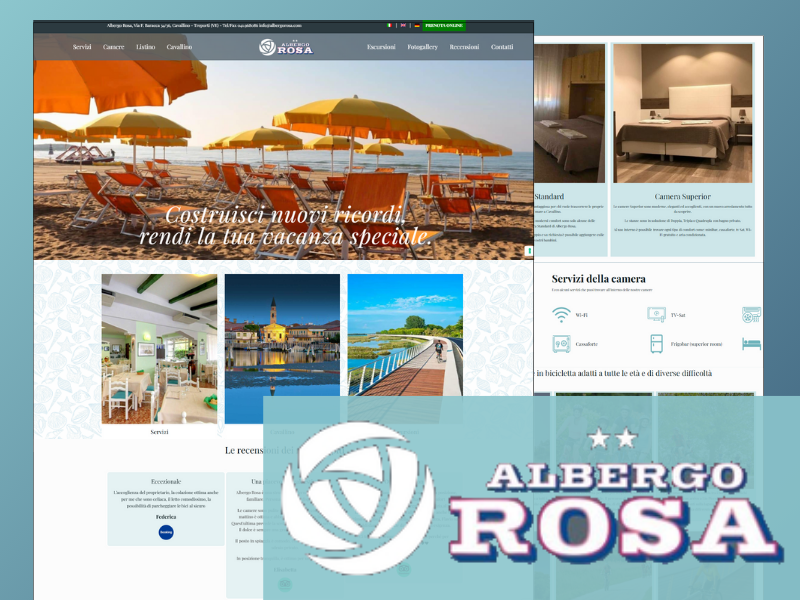Screen dimensions: 800x600
Task: Click the small green widget at hero image edge
Action: click(529, 251)
